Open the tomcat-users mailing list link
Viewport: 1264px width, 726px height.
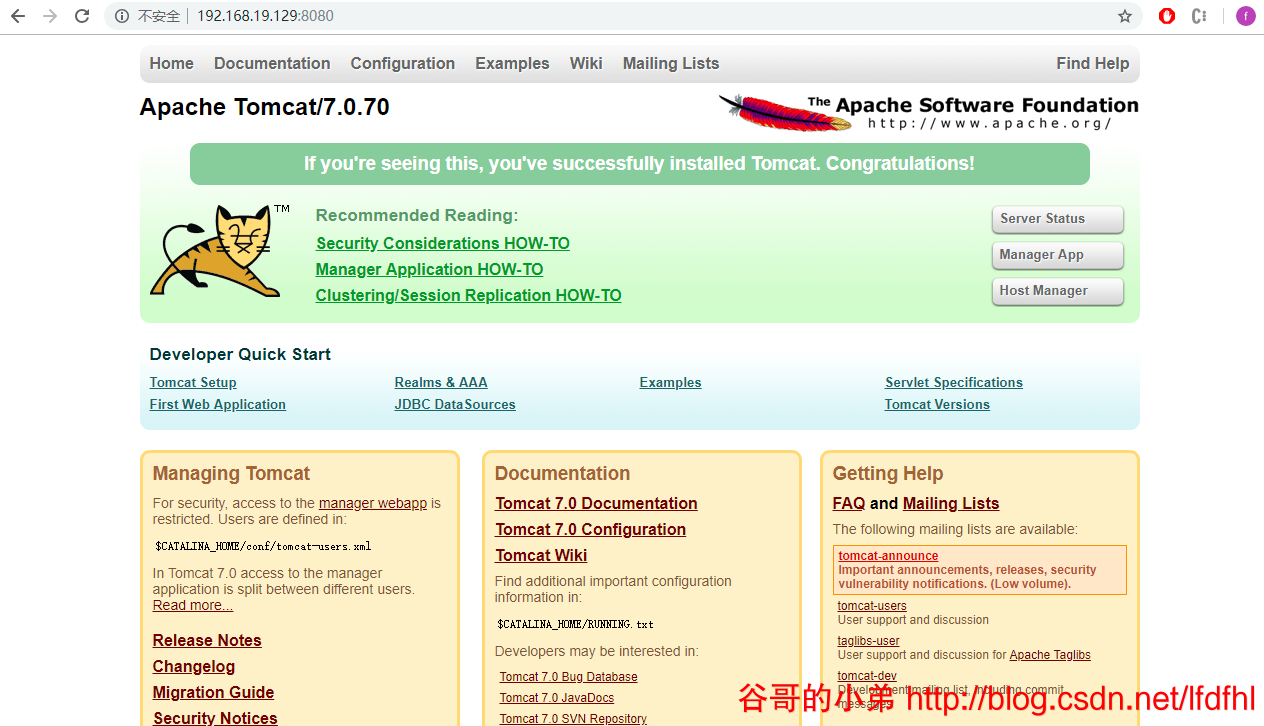pyautogui.click(x=872, y=606)
